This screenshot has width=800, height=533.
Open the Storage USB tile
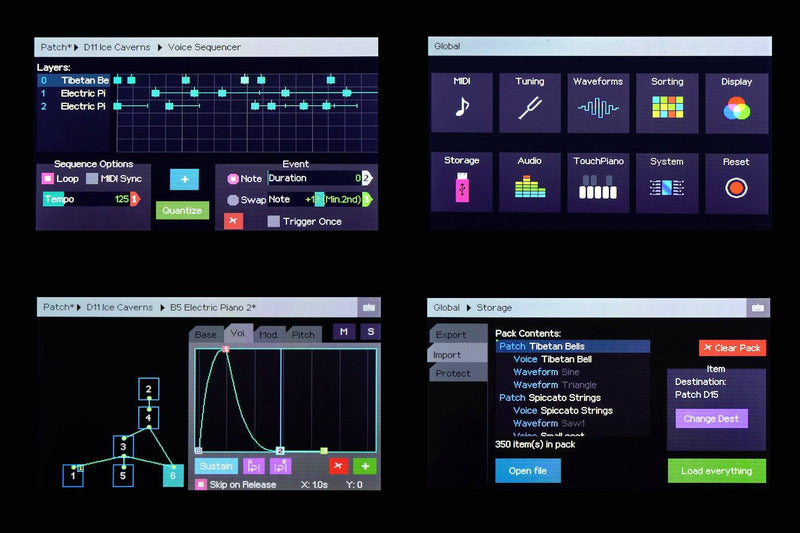pos(461,182)
